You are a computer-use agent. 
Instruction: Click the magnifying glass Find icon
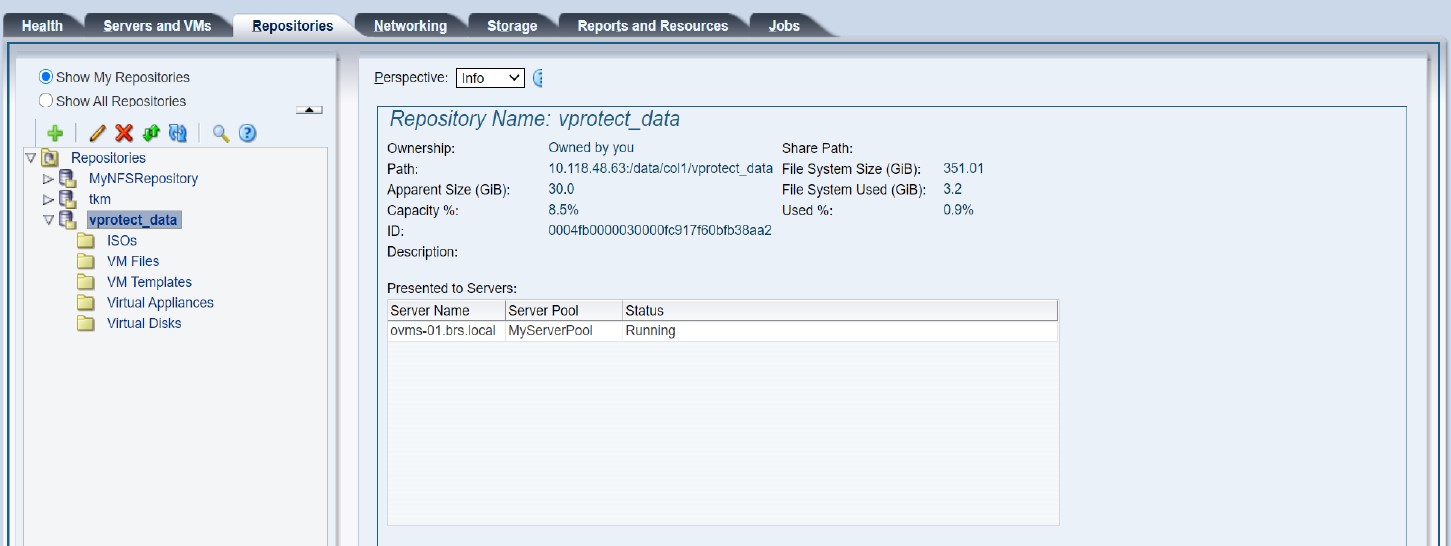pyautogui.click(x=221, y=133)
